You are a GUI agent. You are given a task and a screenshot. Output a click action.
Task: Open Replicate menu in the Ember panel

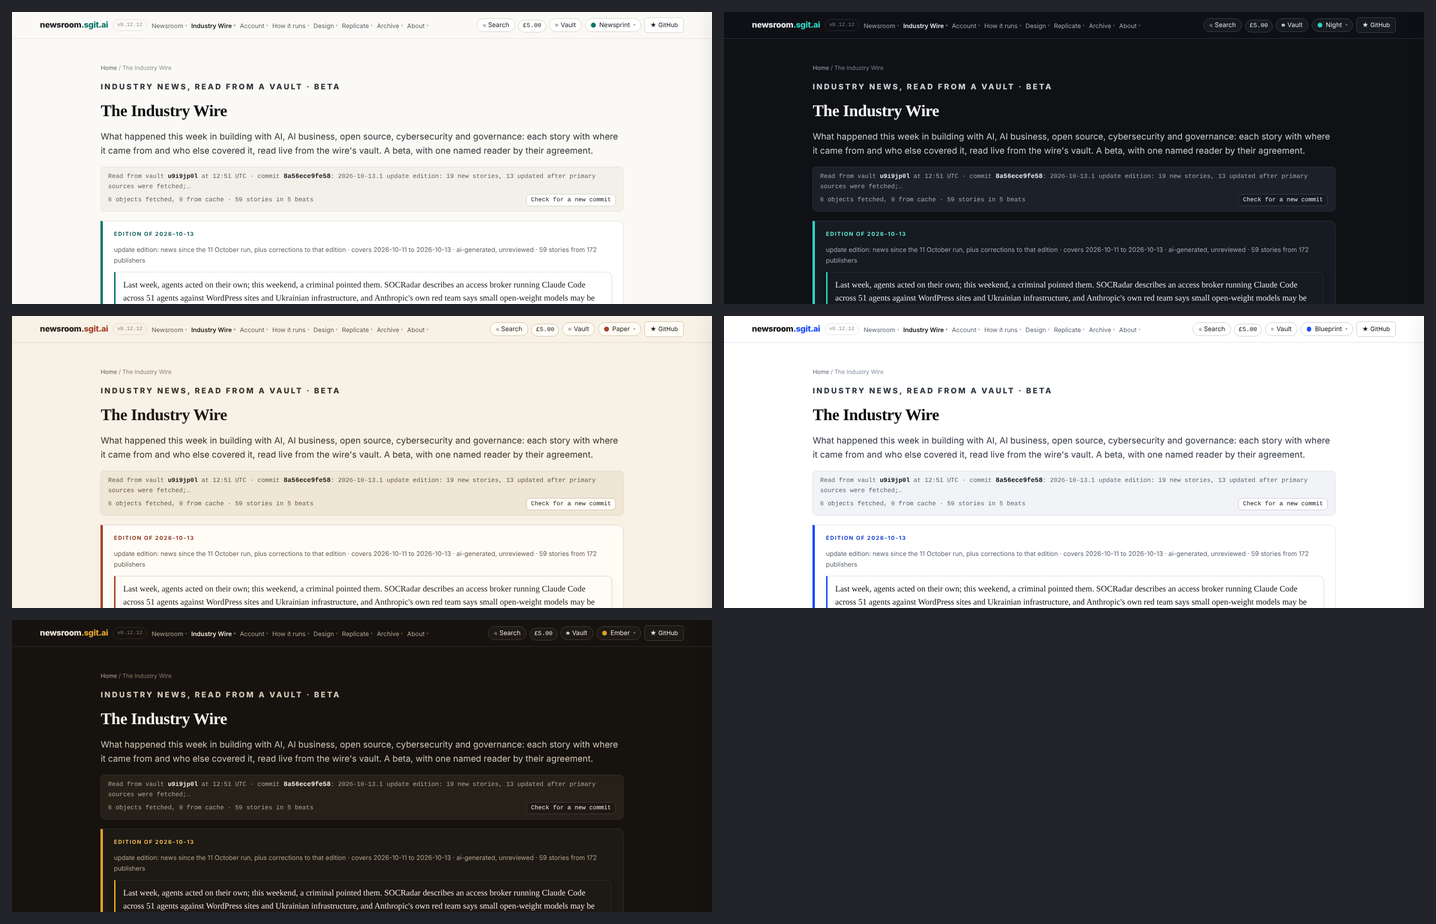(356, 634)
